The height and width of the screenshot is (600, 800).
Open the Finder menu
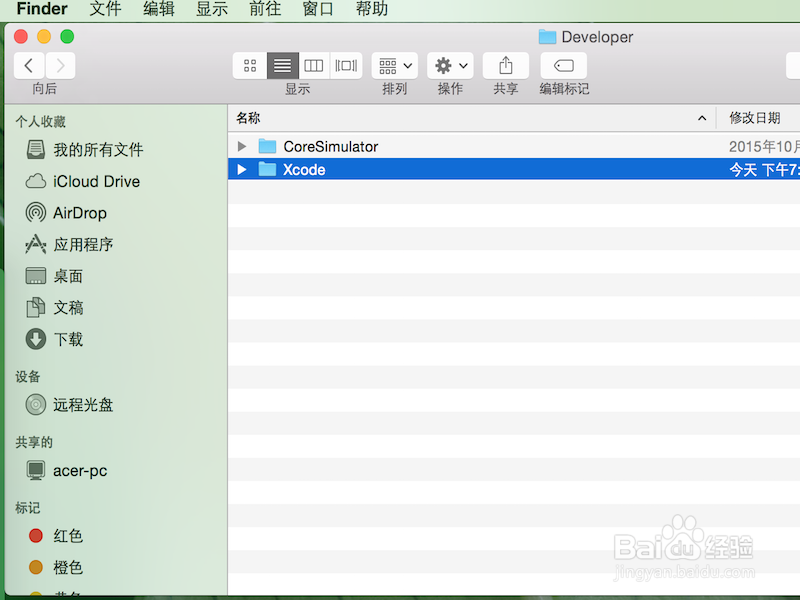tap(42, 9)
